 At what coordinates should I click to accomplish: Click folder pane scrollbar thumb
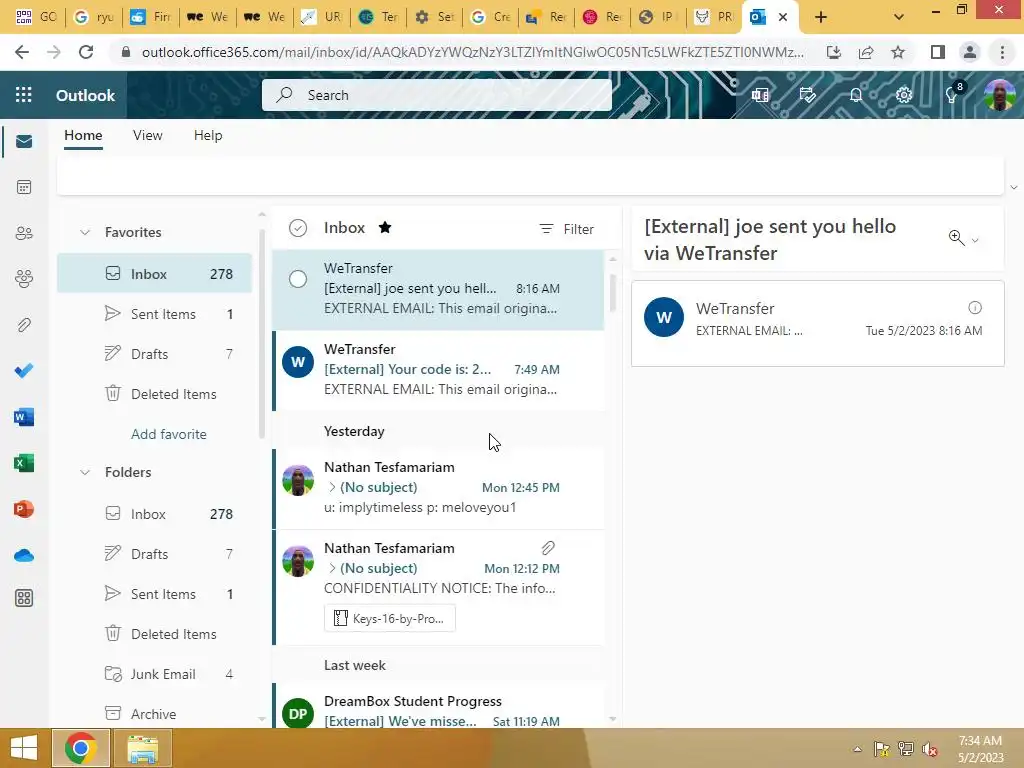tap(262, 333)
